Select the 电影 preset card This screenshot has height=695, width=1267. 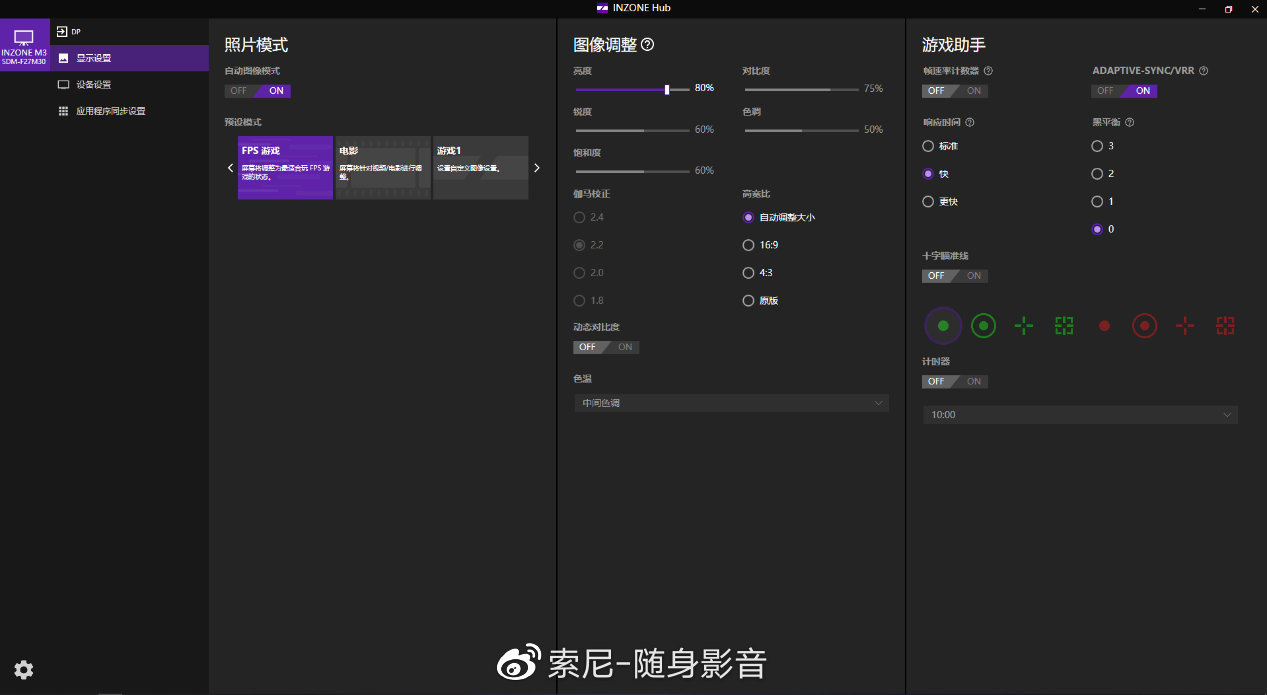coord(383,168)
